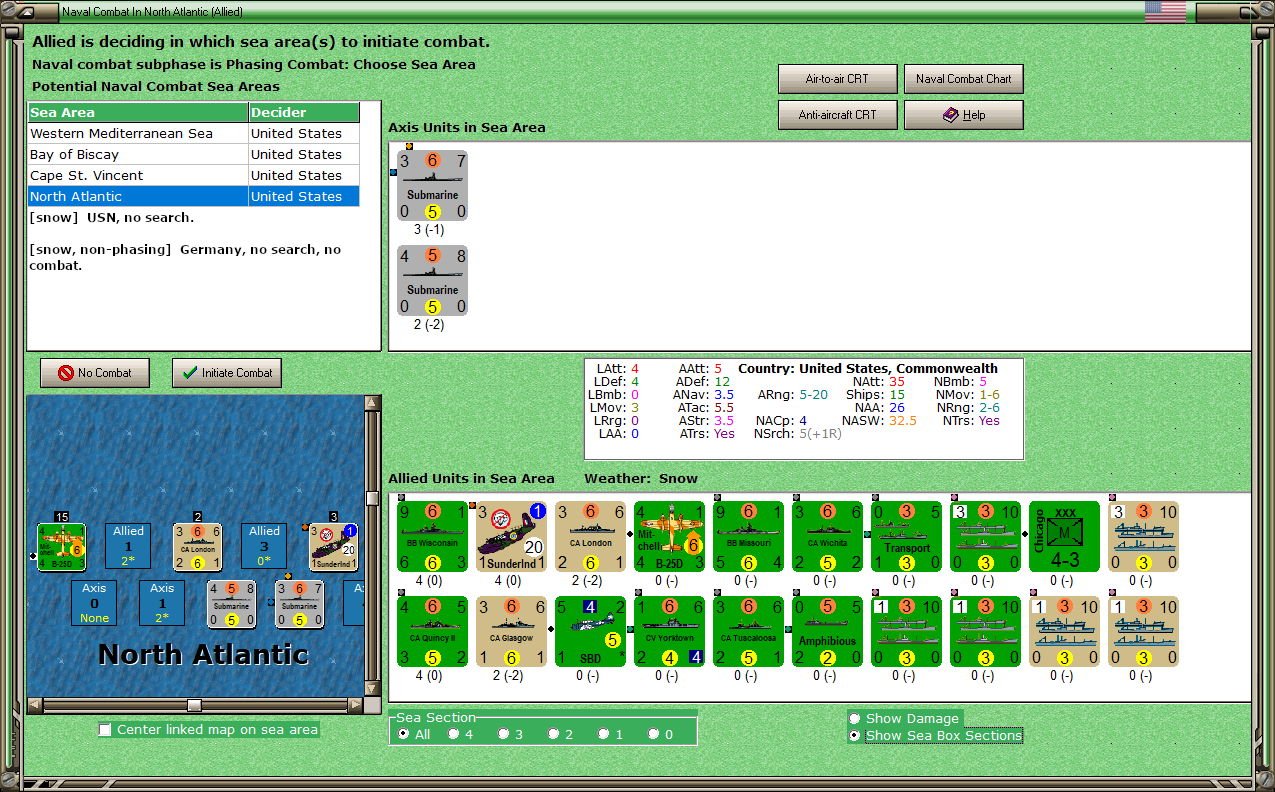Enable Center linked map on sea area
This screenshot has width=1275, height=792.
click(x=105, y=730)
